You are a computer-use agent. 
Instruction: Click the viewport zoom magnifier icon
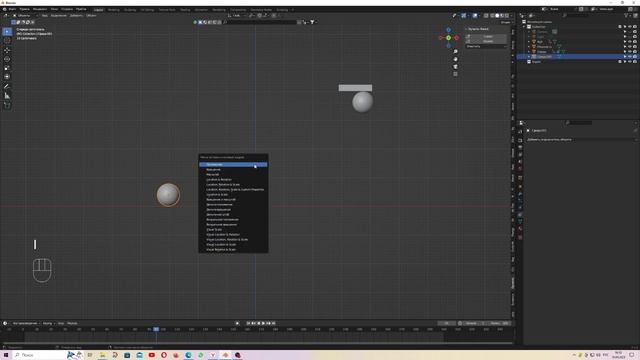coord(456,51)
